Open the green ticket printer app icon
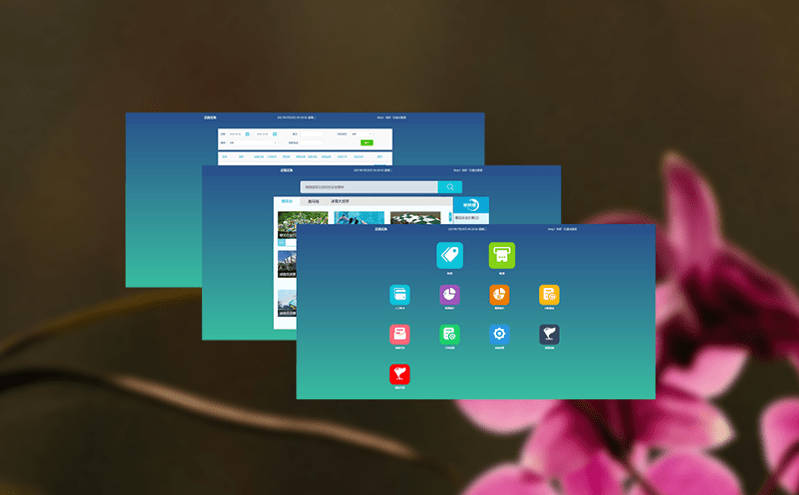 (x=501, y=255)
